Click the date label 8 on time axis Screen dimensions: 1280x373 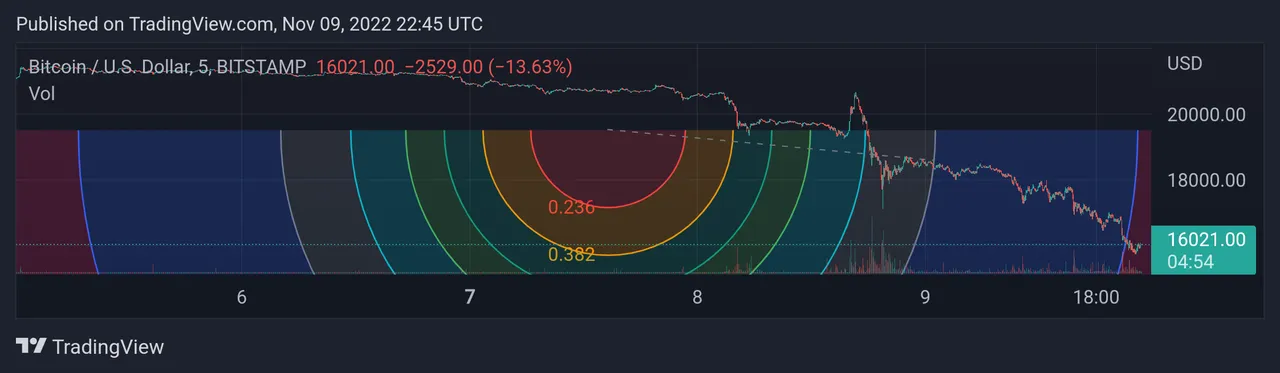click(x=697, y=297)
